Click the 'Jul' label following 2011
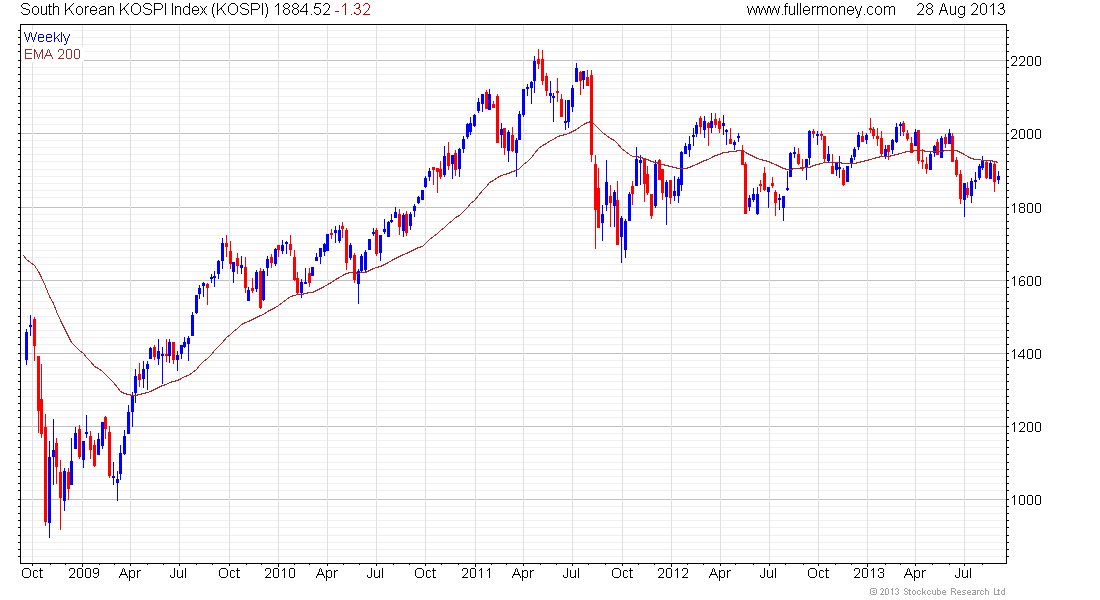The height and width of the screenshot is (600, 1100). click(x=572, y=573)
